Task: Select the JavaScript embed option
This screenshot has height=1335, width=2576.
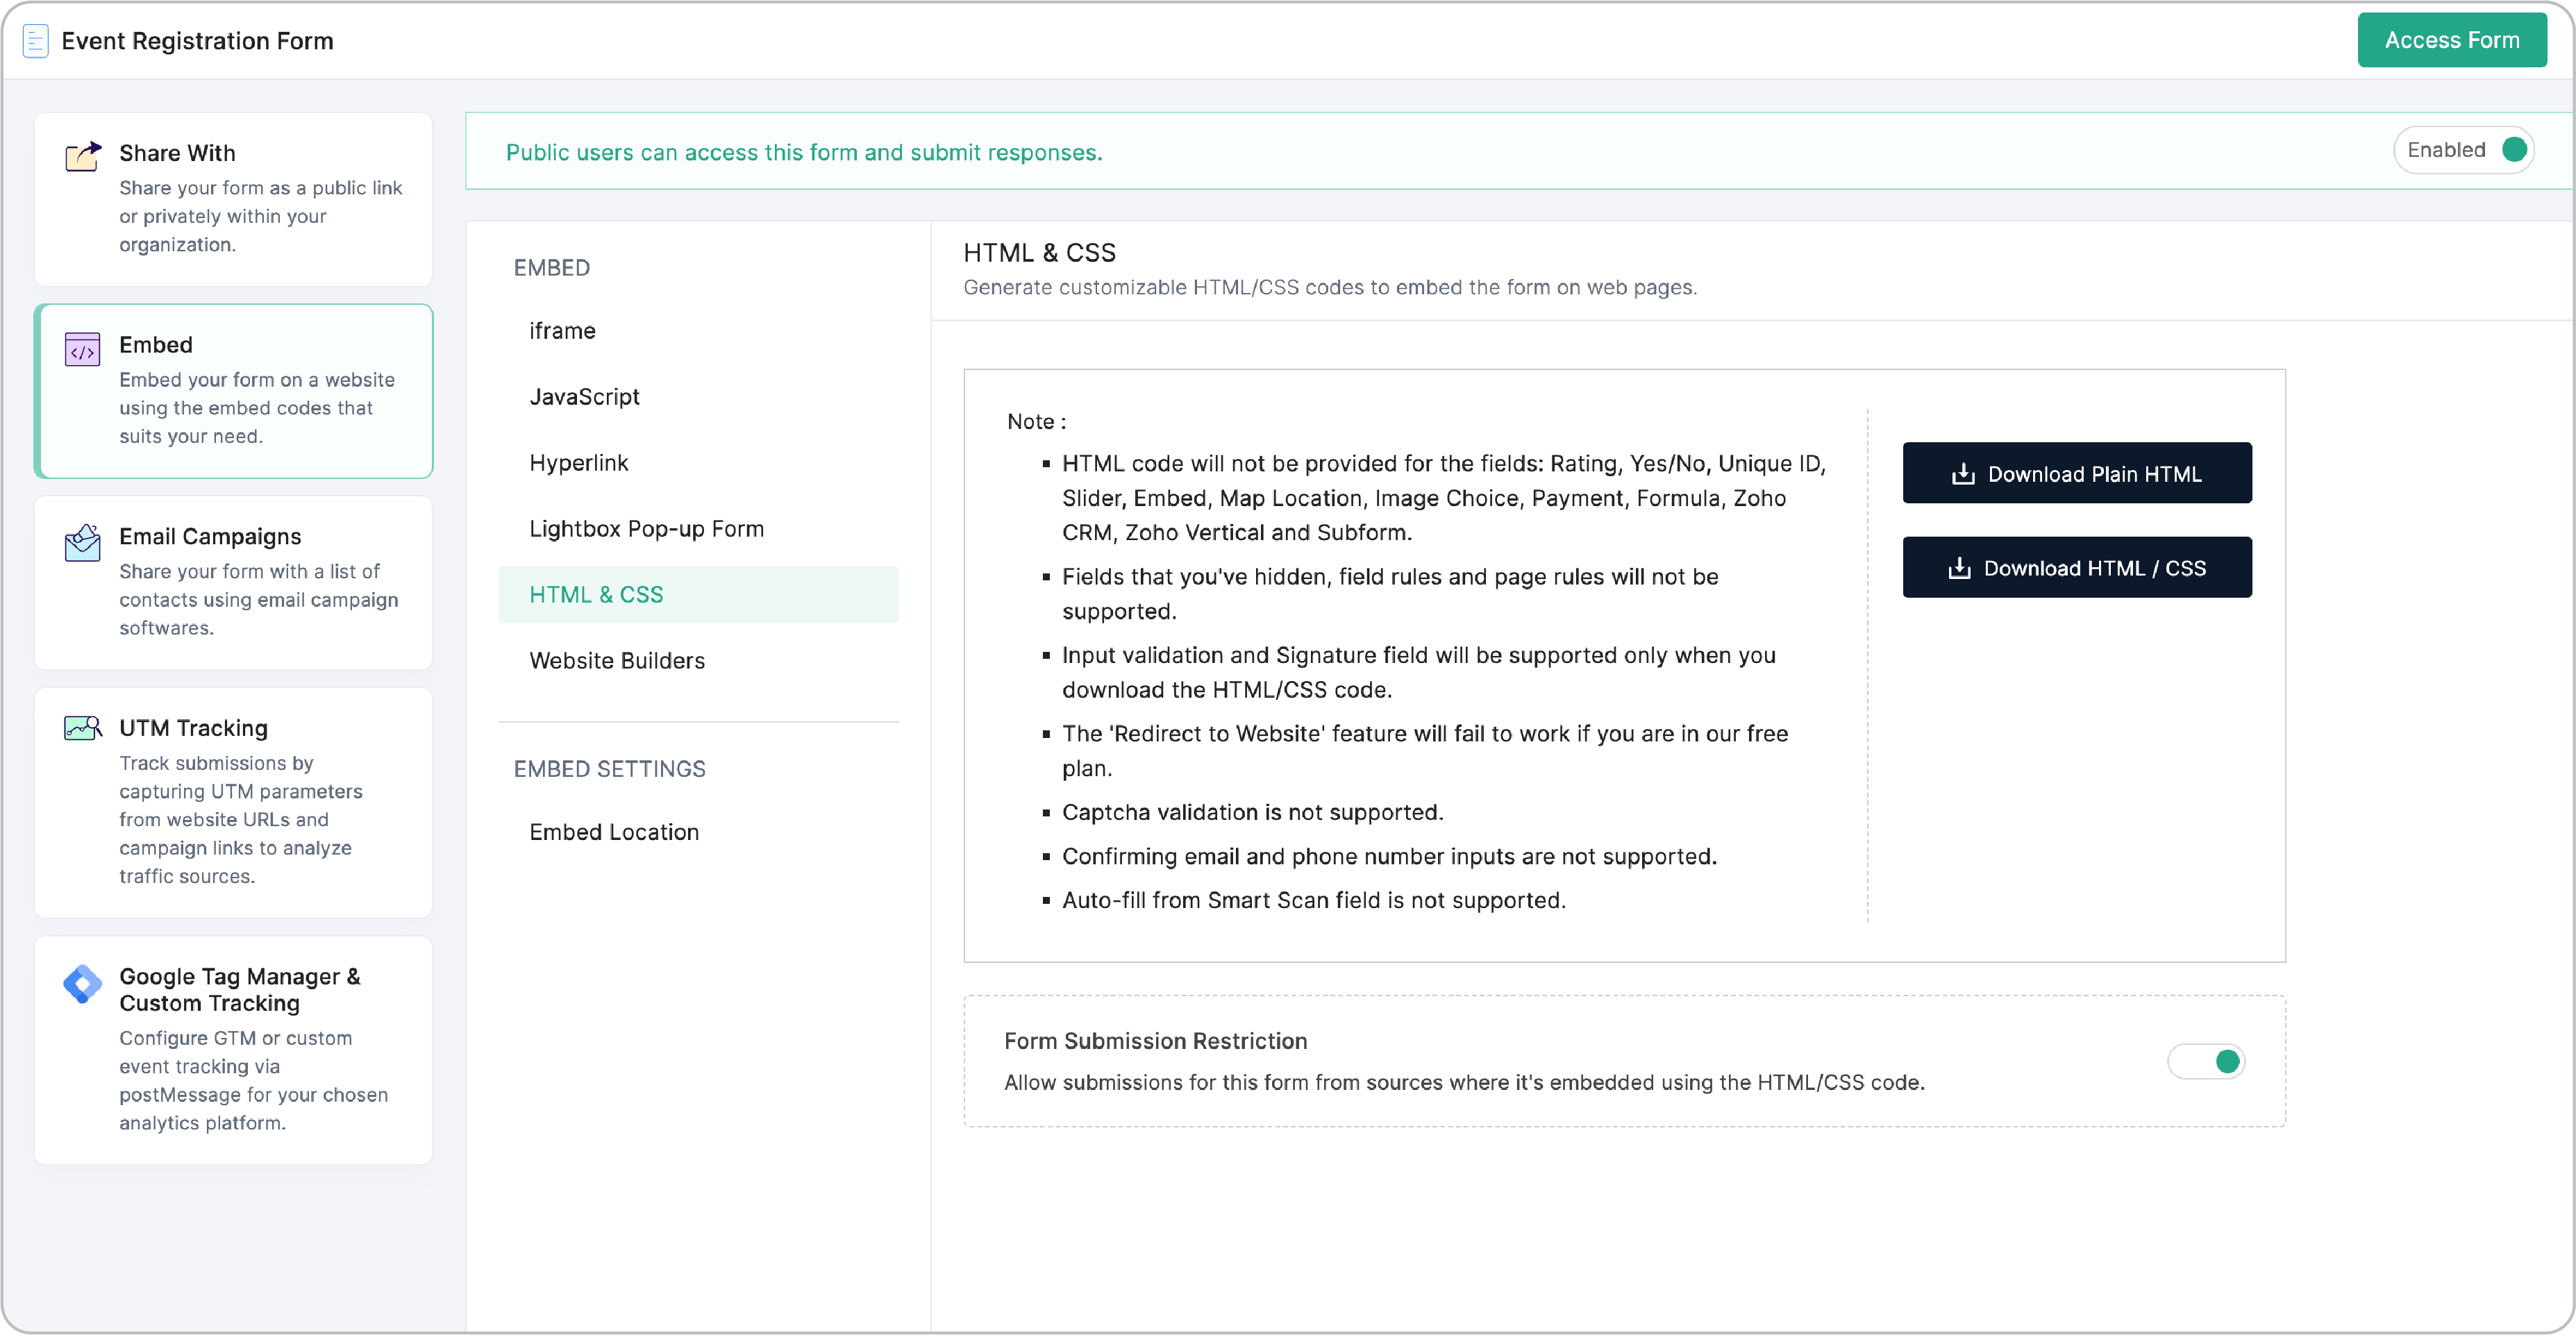Action: (x=584, y=397)
